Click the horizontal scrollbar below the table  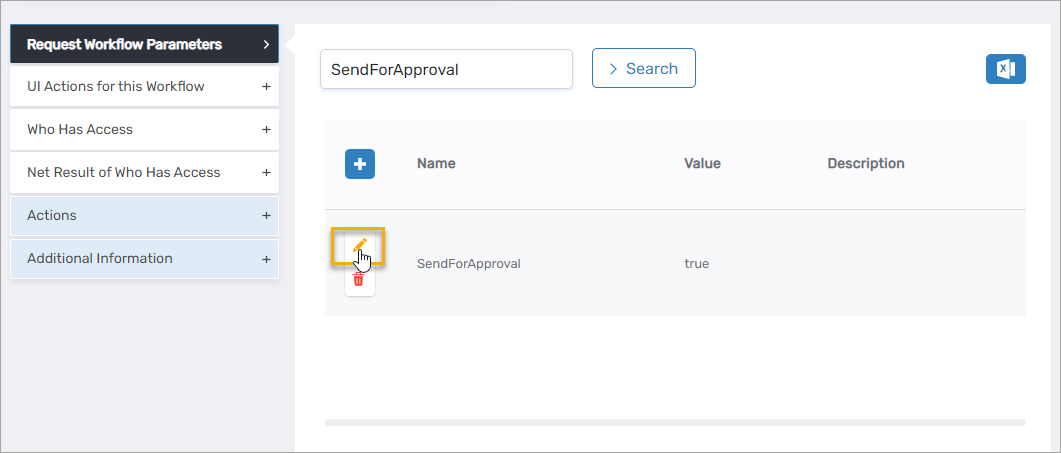coord(675,422)
